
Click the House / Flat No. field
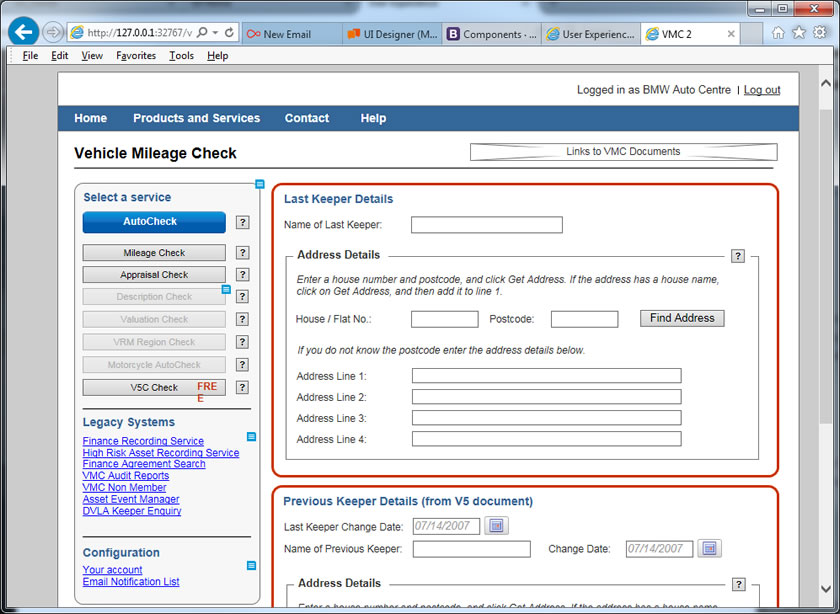(445, 319)
